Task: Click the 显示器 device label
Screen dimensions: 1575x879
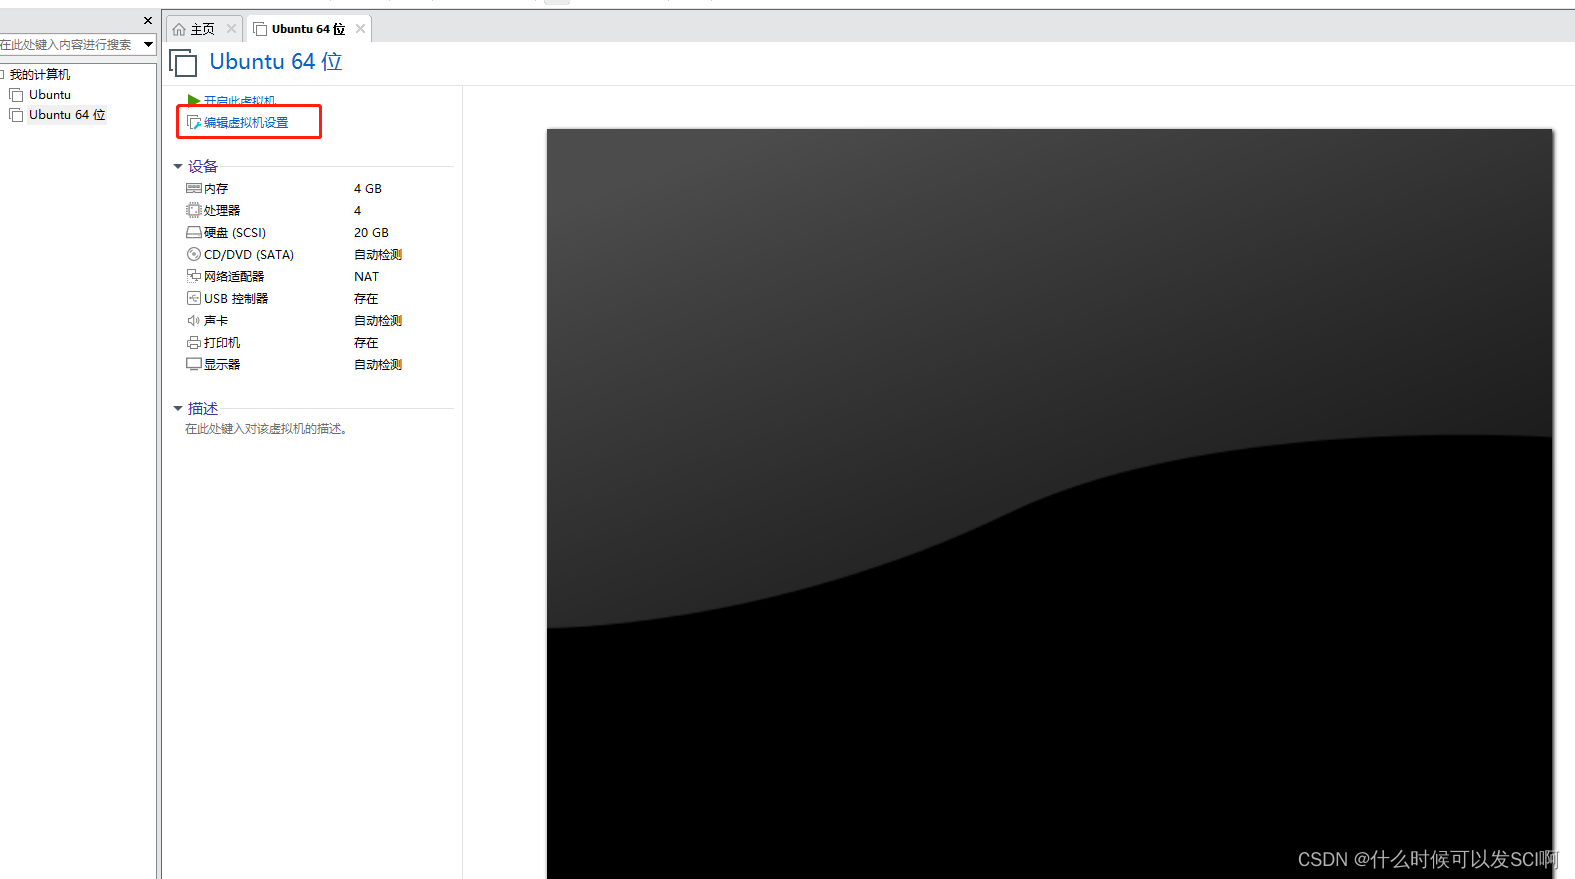Action: pos(222,364)
